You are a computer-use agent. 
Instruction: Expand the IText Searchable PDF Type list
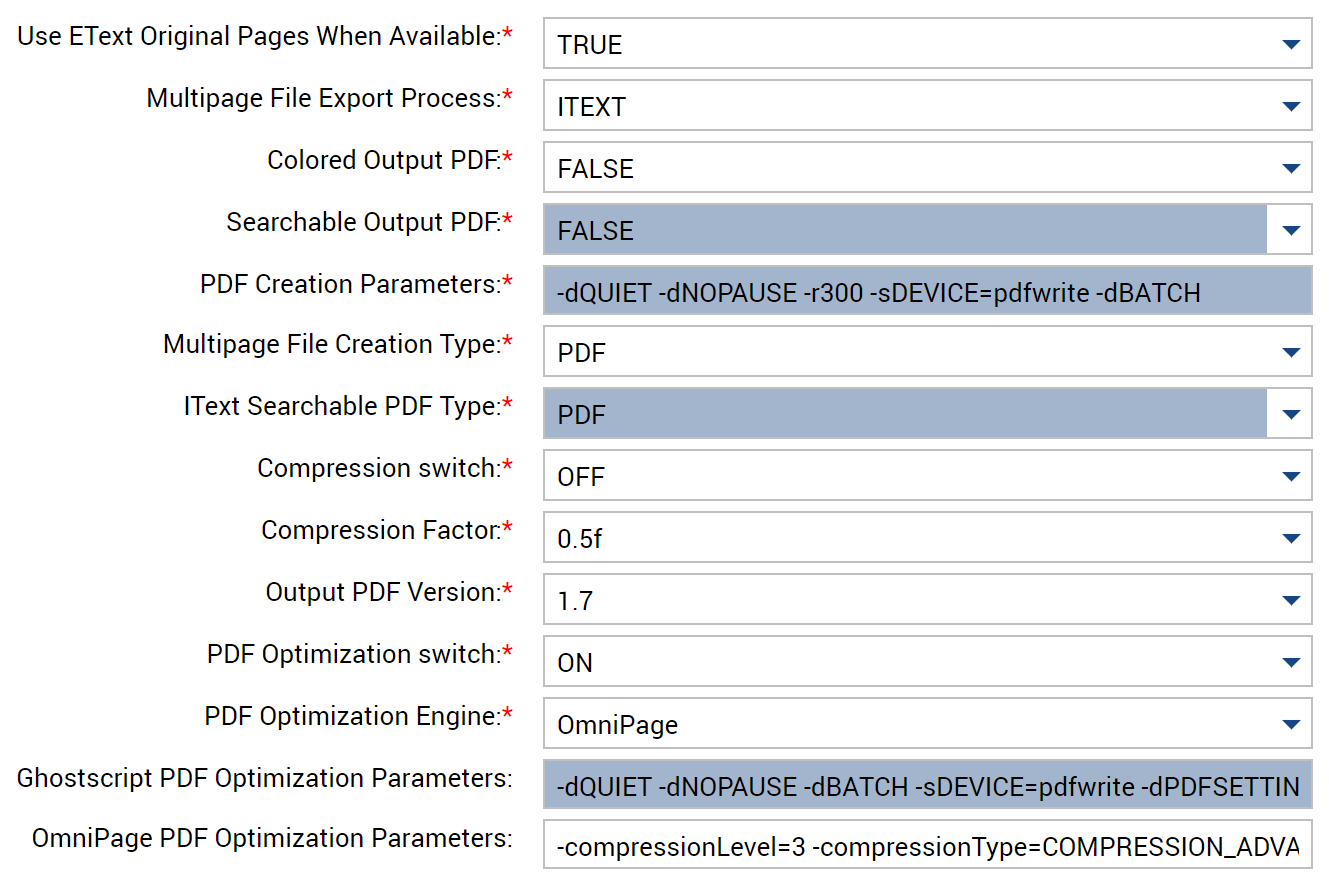tap(1291, 414)
